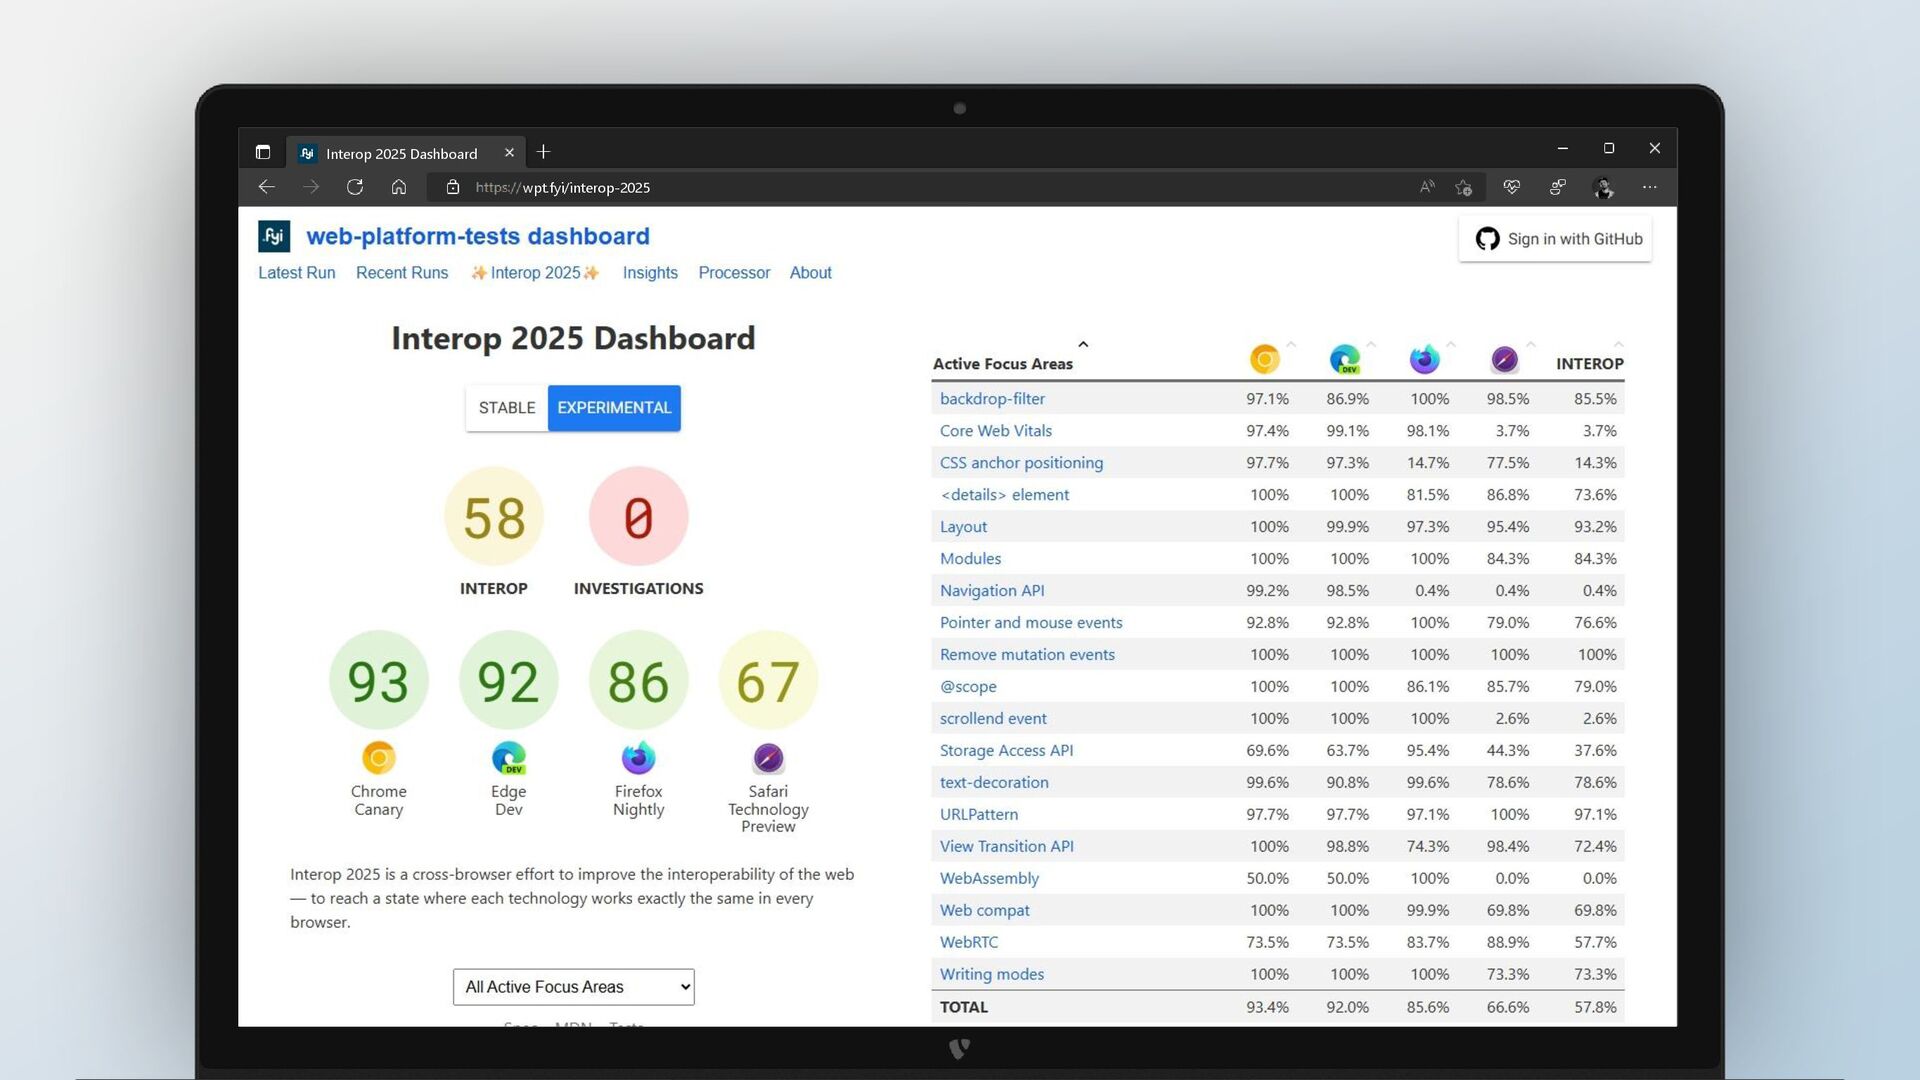Image resolution: width=1920 pixels, height=1080 pixels.
Task: Reload the page with refresh icon
Action: point(355,187)
